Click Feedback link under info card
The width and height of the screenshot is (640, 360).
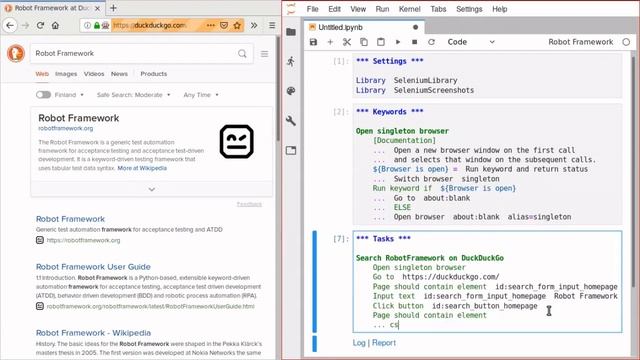pos(249,204)
